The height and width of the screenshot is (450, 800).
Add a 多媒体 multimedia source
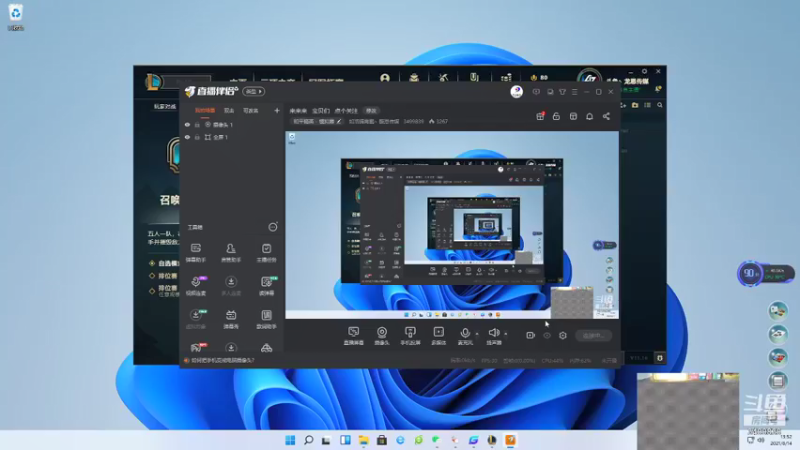pos(438,336)
